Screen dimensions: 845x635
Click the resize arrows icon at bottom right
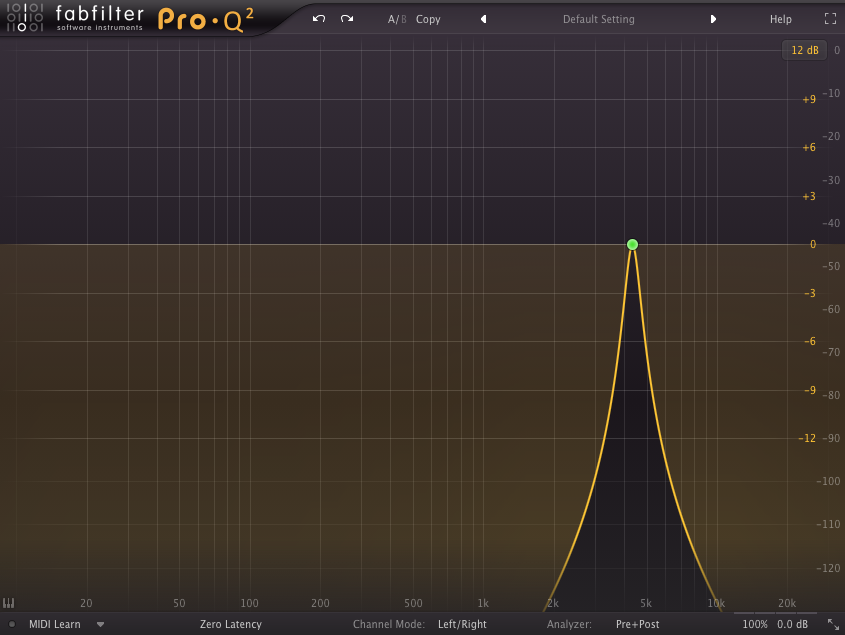pyautogui.click(x=833, y=624)
